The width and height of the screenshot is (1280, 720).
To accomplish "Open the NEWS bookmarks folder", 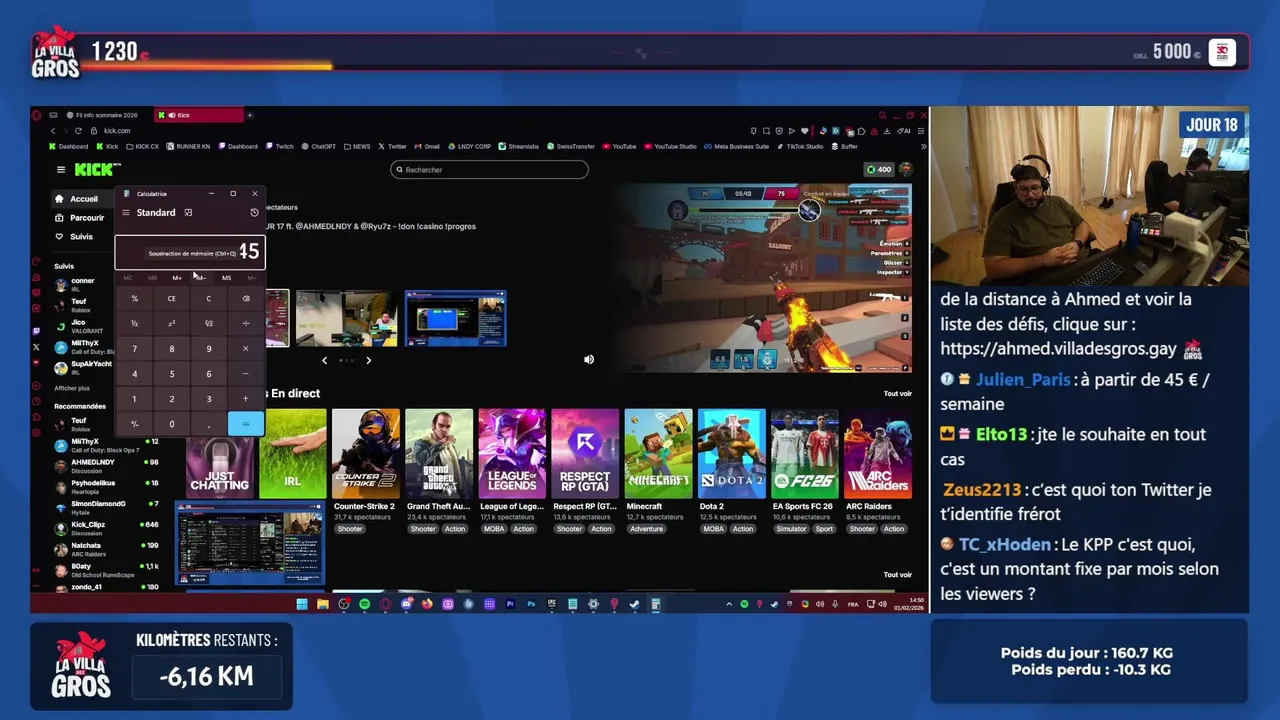I will click(357, 147).
